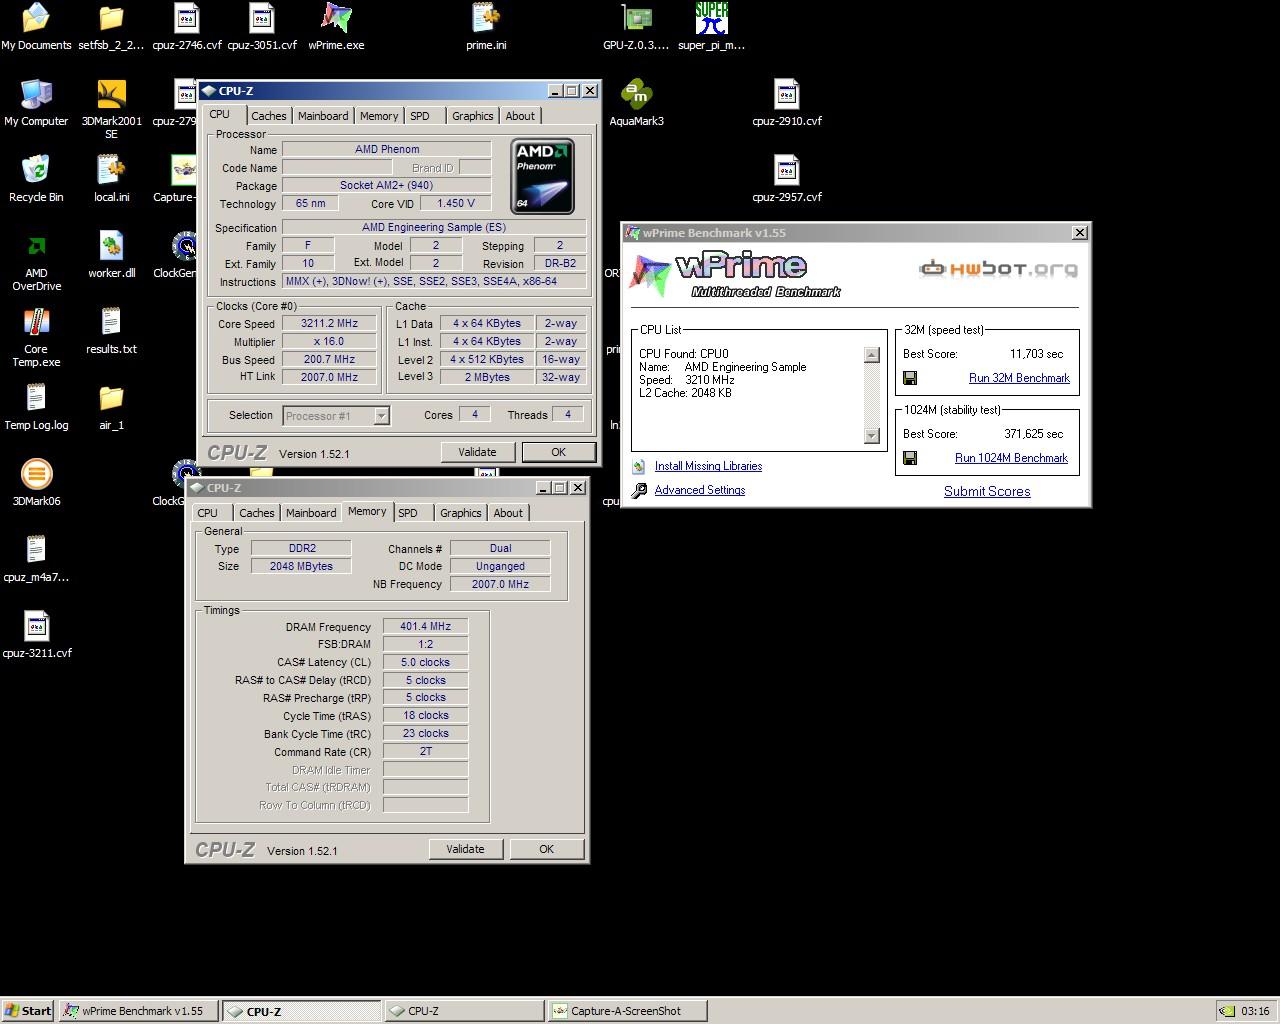Open results.txt file icon
The height and width of the screenshot is (1024, 1280).
pos(111,331)
